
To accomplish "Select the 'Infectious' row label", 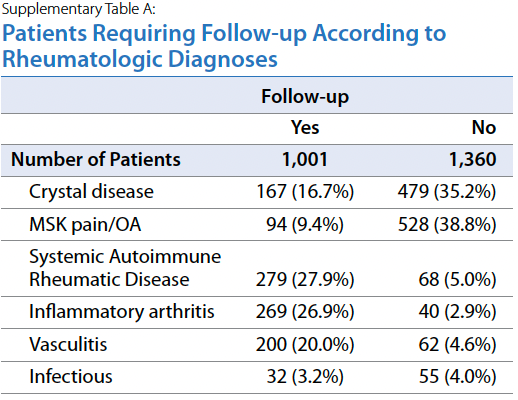I will 71,377.
